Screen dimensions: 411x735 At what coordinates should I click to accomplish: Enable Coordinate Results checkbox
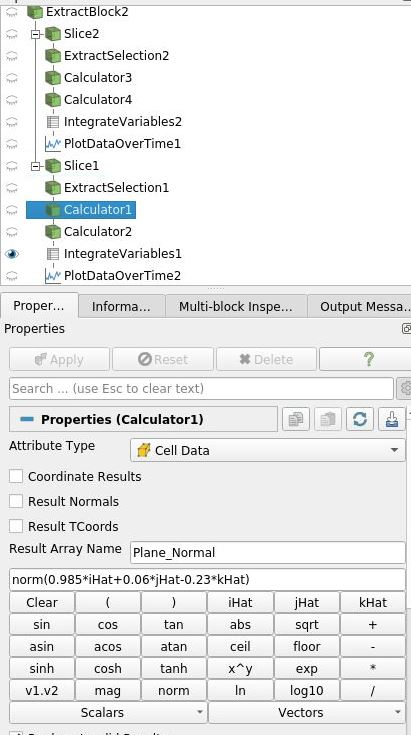point(16,476)
